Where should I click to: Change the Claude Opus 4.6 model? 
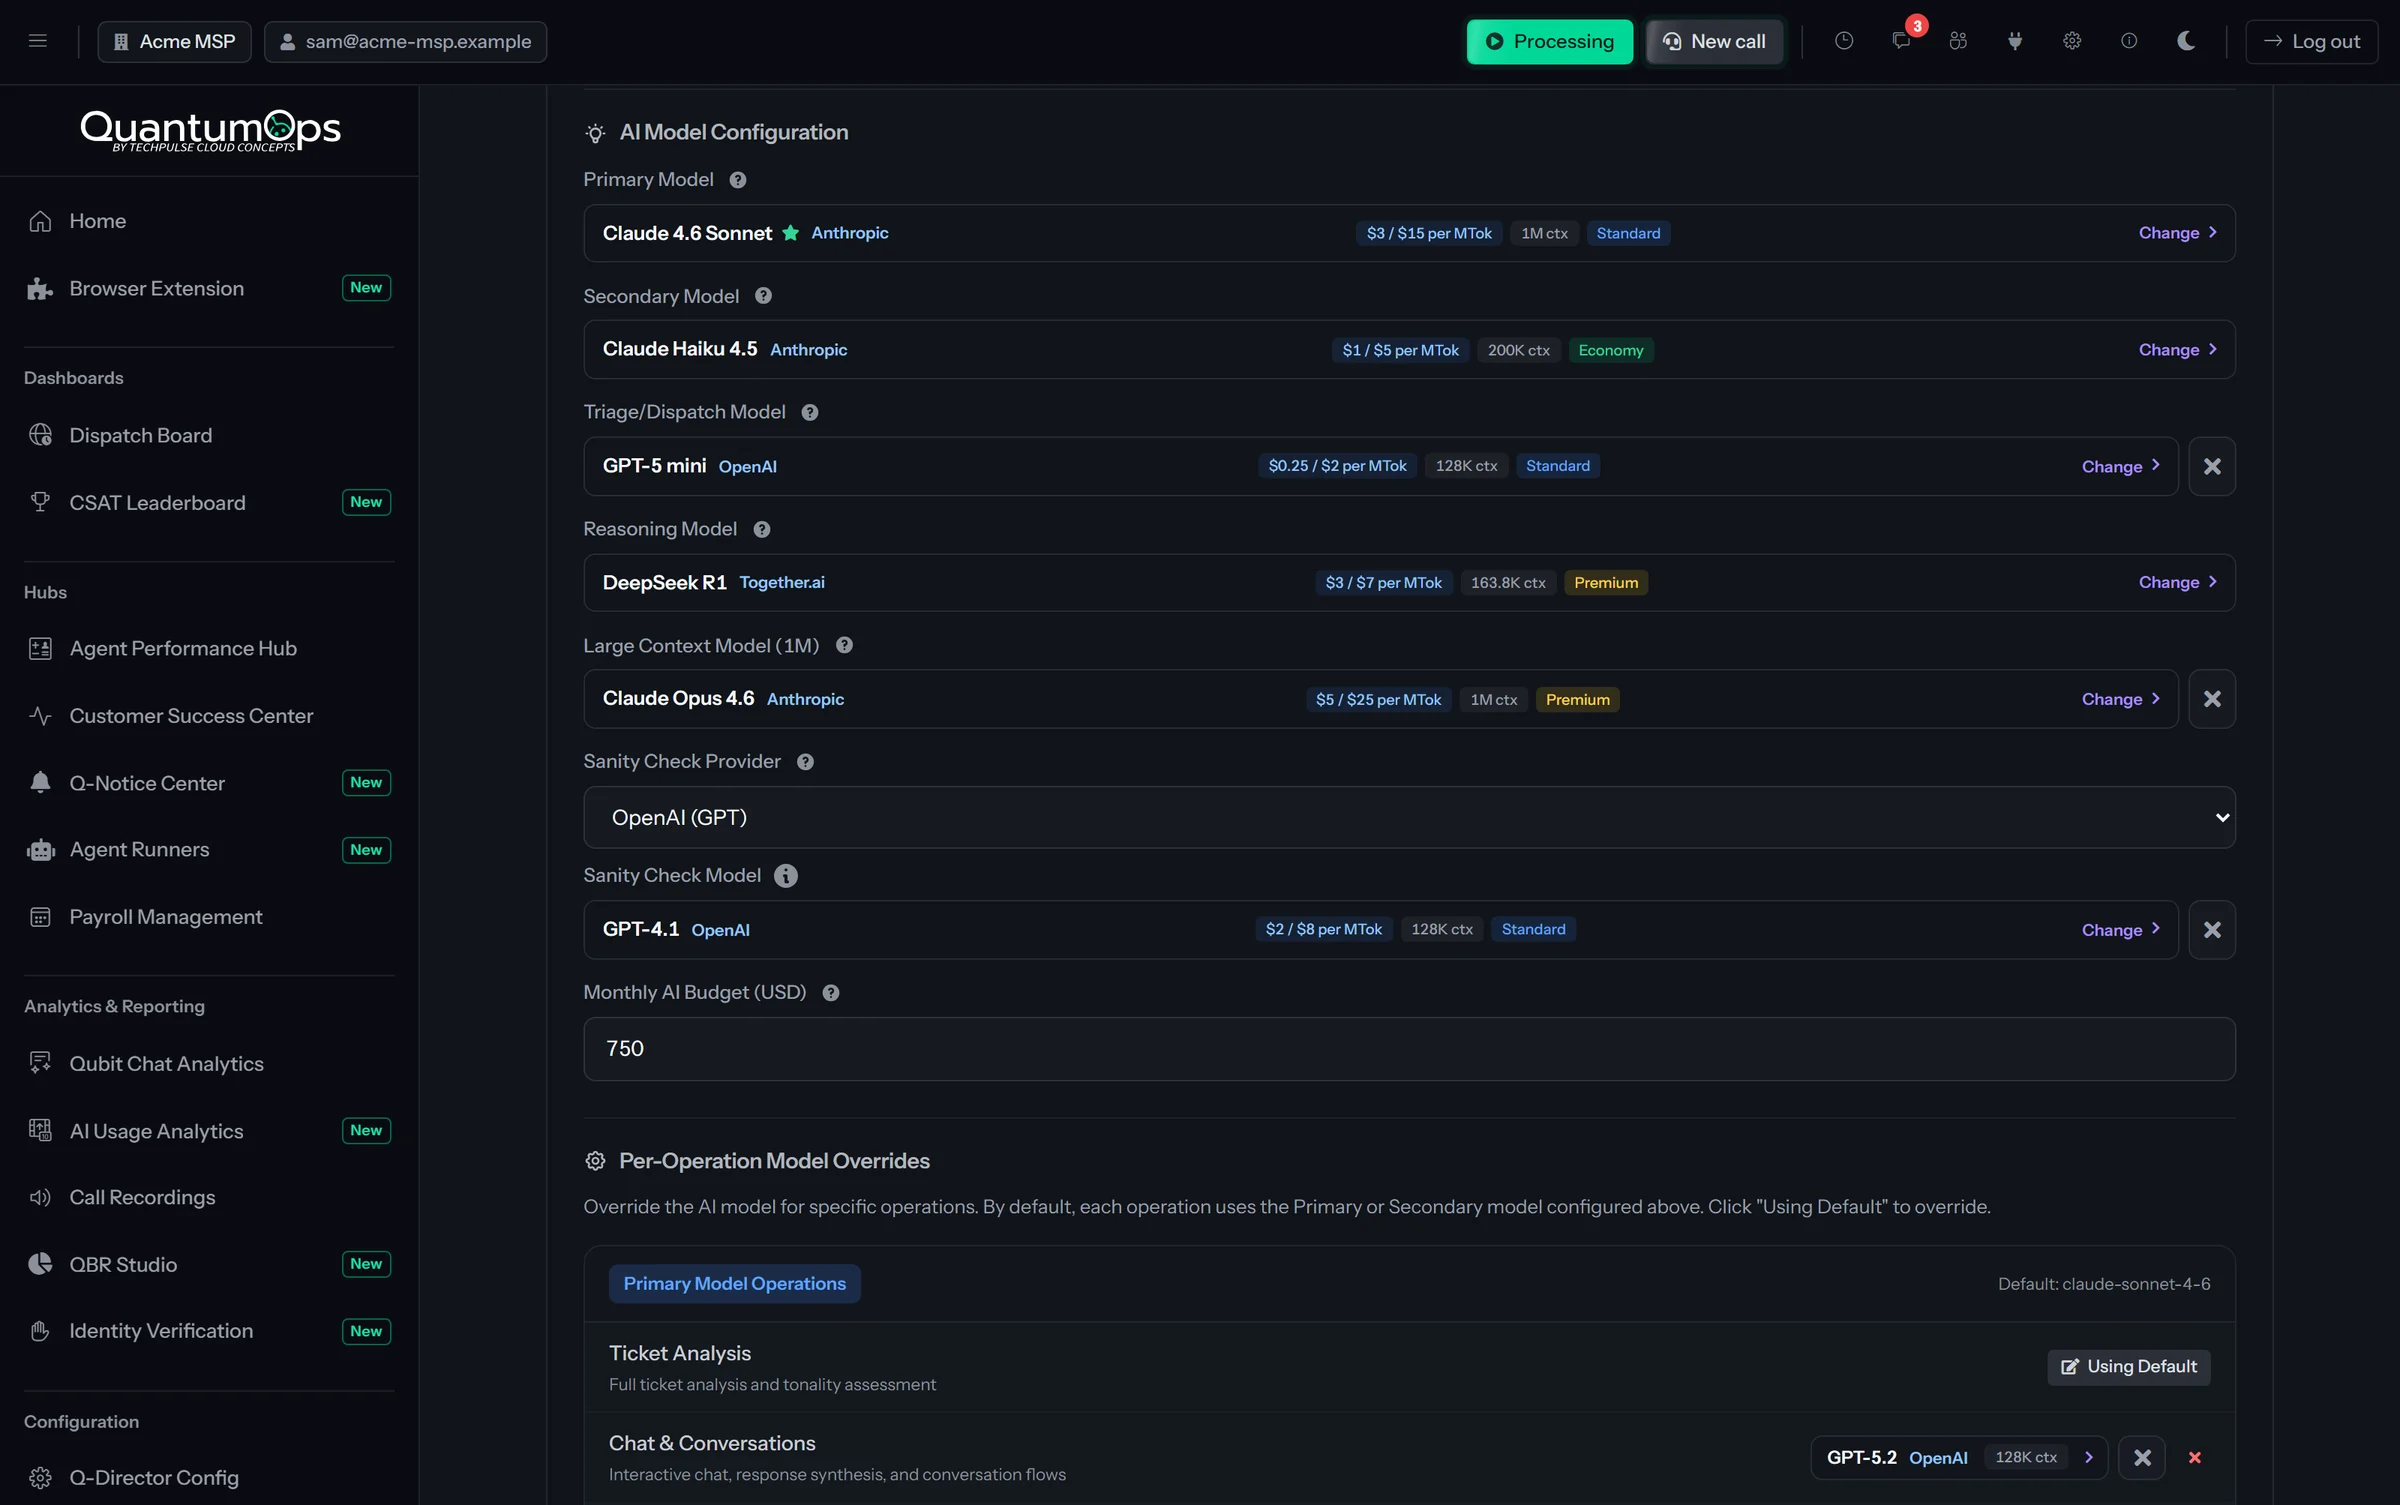tap(2121, 699)
